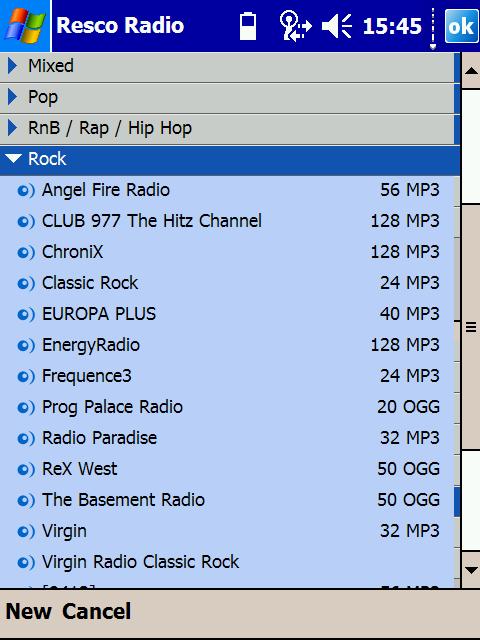The image size is (480, 640).
Task: Select CLUB 977 The Hitz Channel
Action: tap(152, 221)
